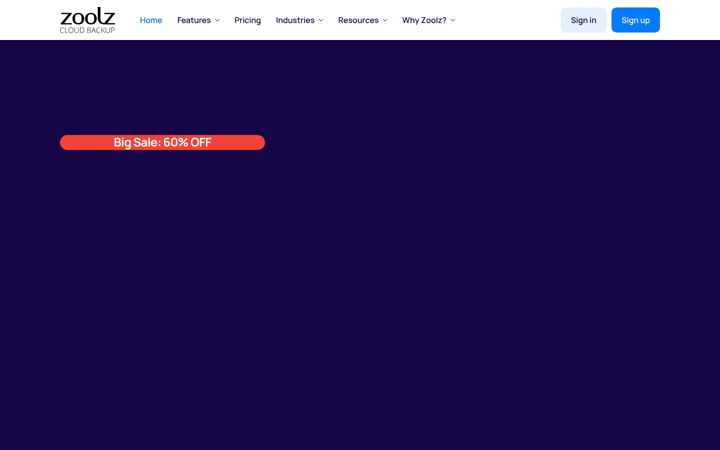Go to the Home nav link
The height and width of the screenshot is (450, 720).
151,20
